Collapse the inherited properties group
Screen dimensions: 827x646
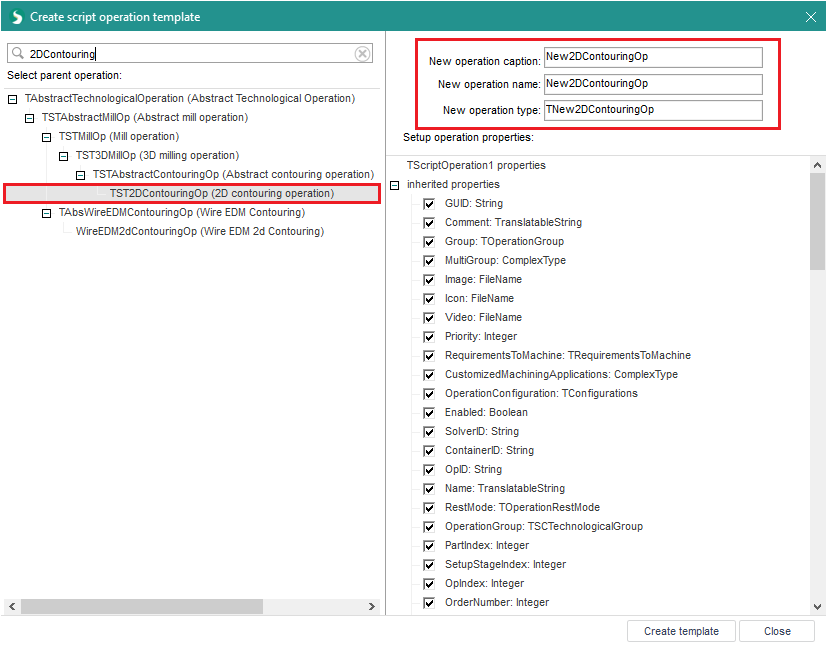tap(395, 185)
